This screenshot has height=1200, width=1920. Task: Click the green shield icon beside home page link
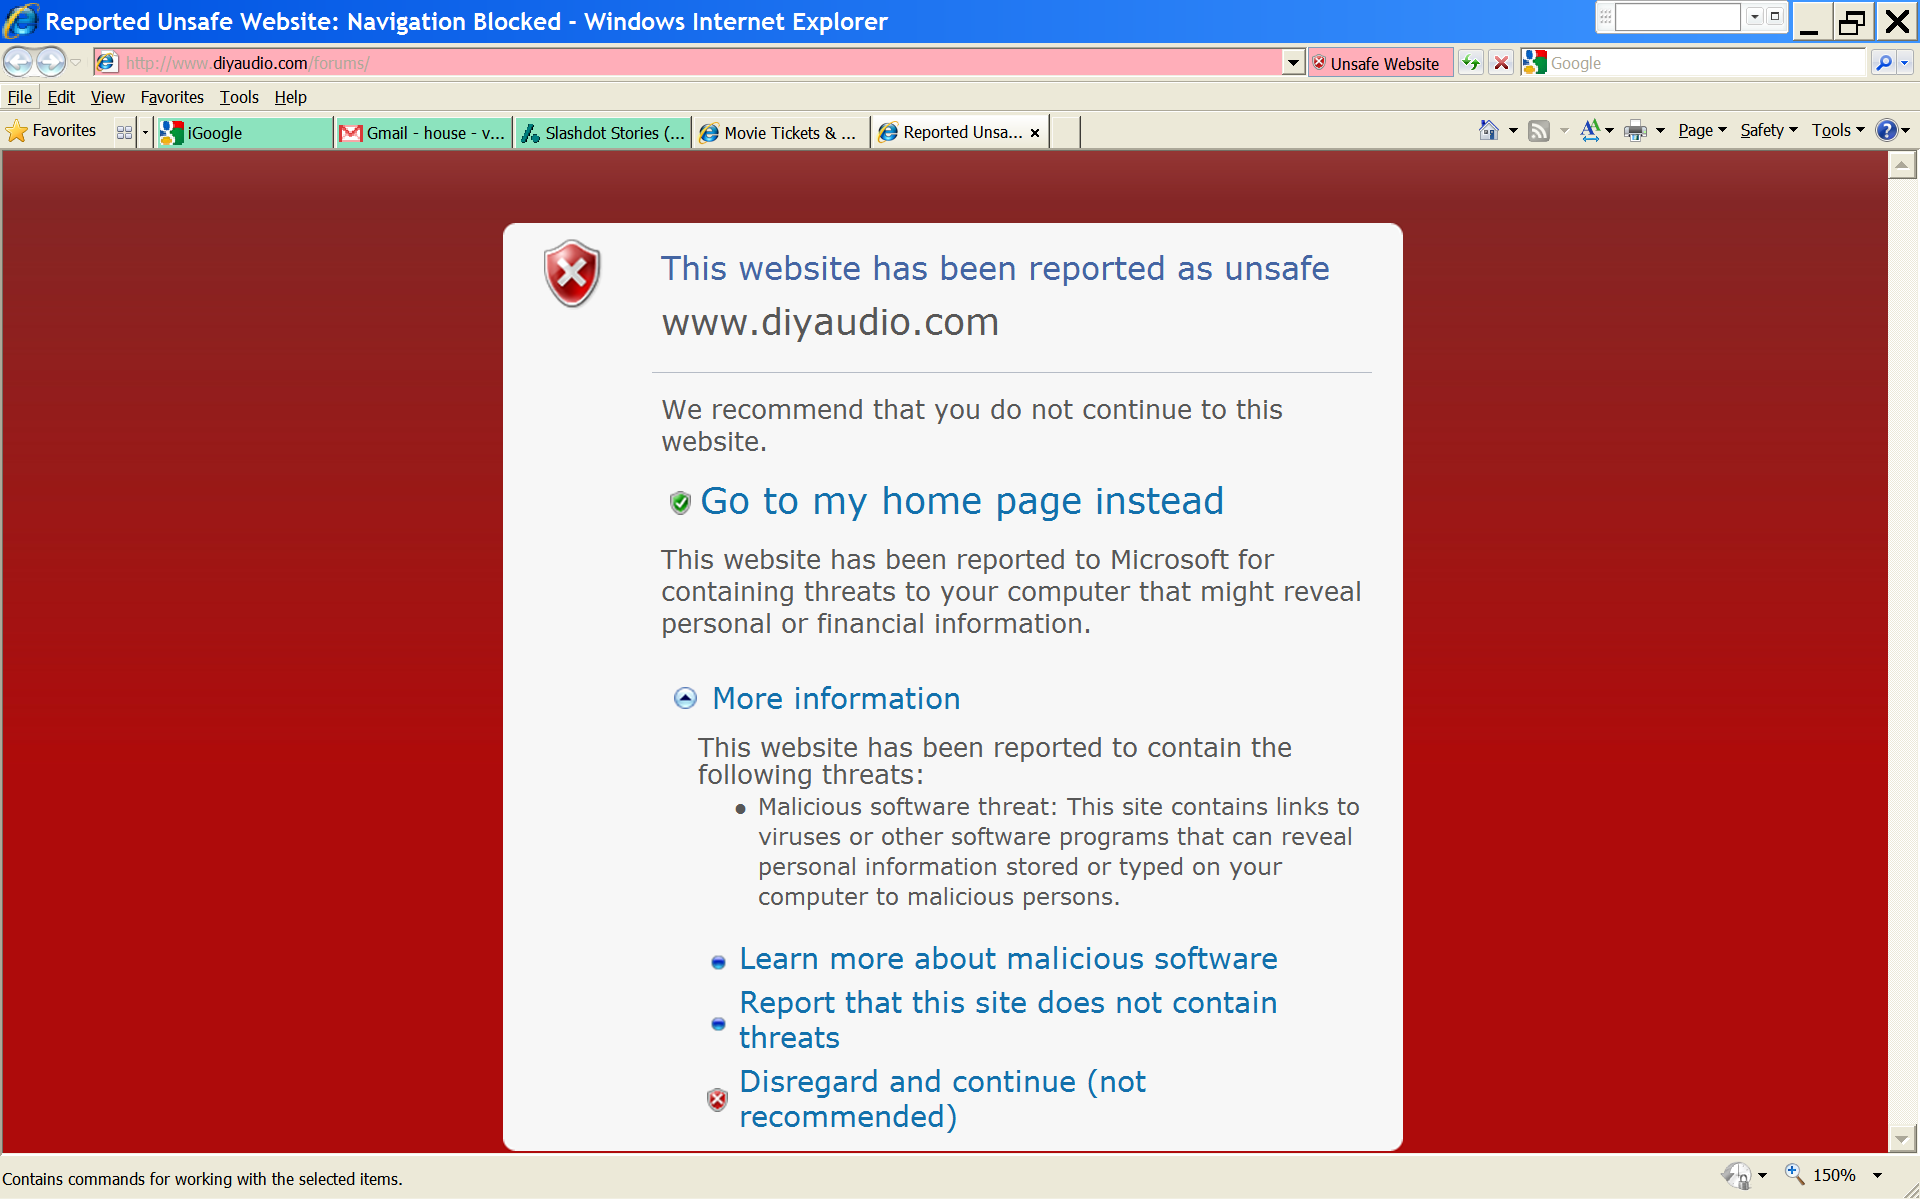click(680, 502)
